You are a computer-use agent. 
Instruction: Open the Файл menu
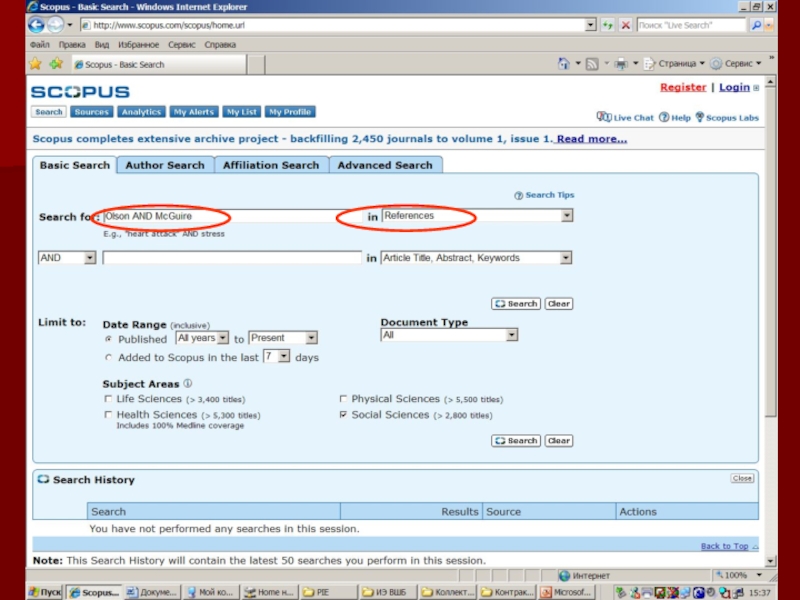click(x=39, y=44)
